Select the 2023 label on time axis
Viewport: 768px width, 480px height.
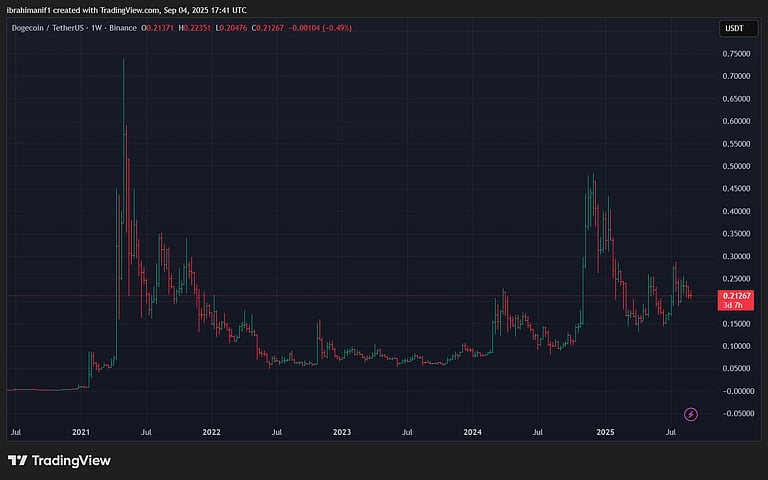coord(342,433)
